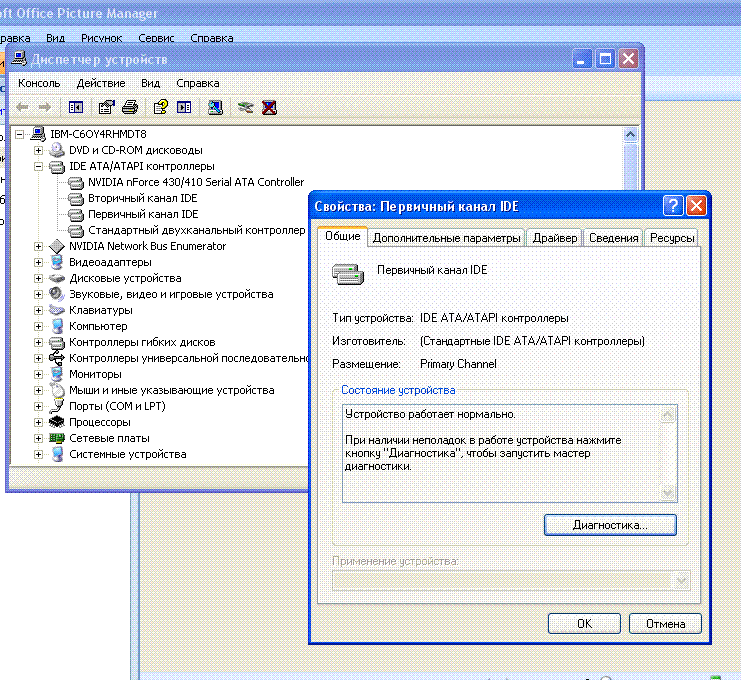Click the Компьютер category icon
The width and height of the screenshot is (741, 680).
pos(57,326)
